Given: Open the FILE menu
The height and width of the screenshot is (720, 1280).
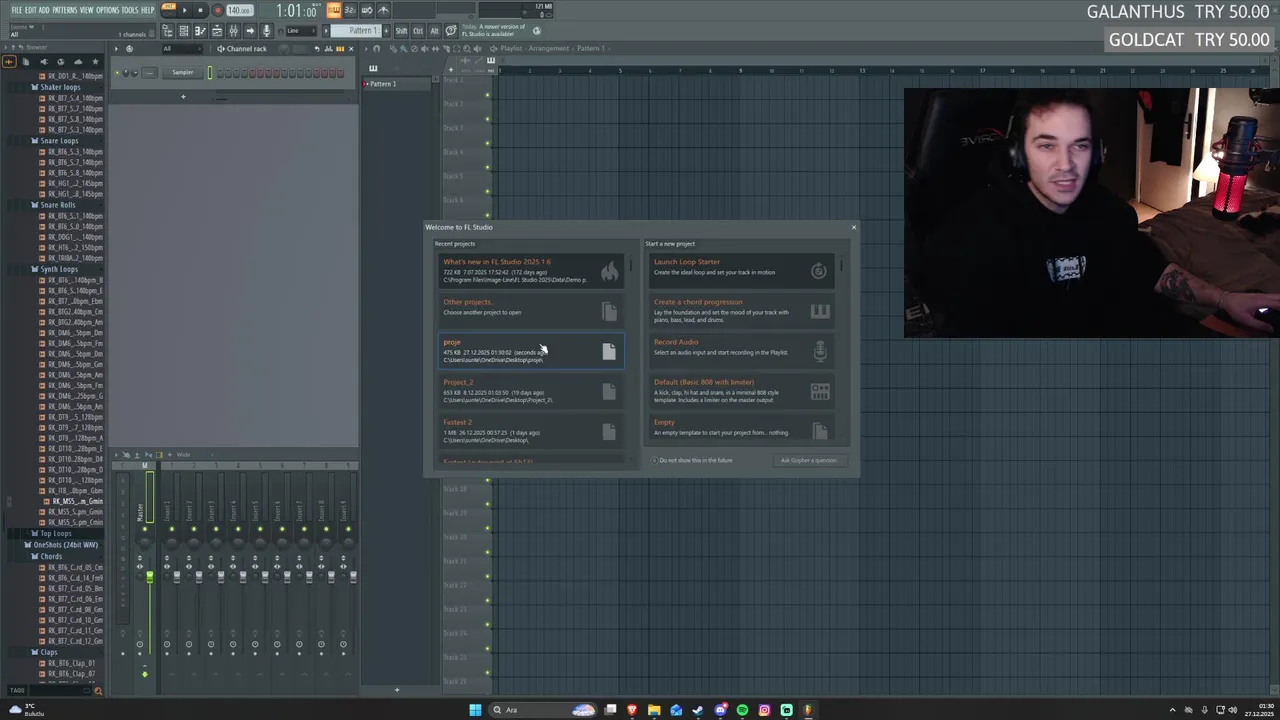Looking at the screenshot, I should tap(16, 10).
